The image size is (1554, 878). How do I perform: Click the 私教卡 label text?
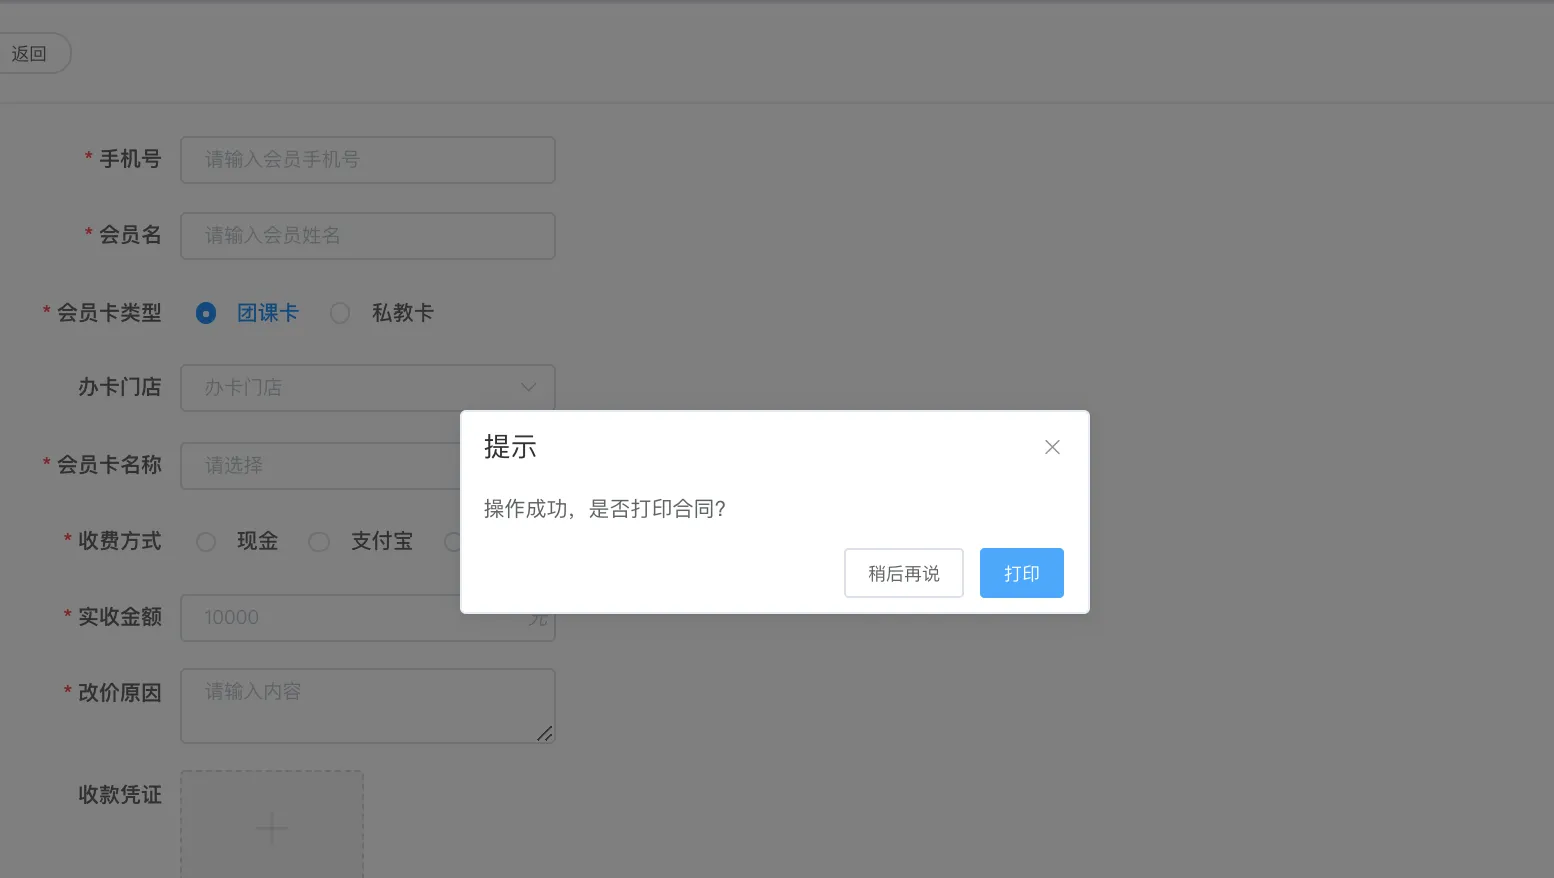[402, 313]
